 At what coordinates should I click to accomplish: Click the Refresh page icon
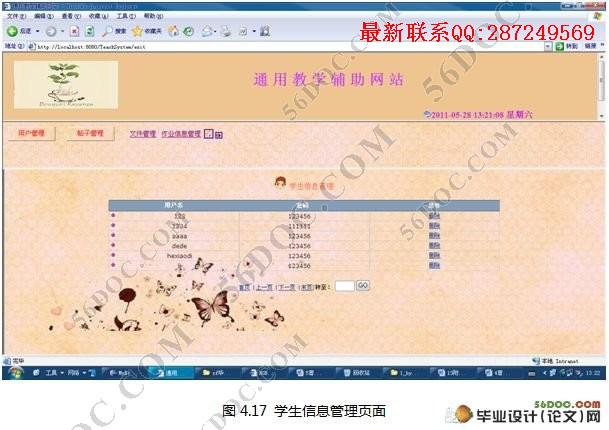tap(90, 31)
